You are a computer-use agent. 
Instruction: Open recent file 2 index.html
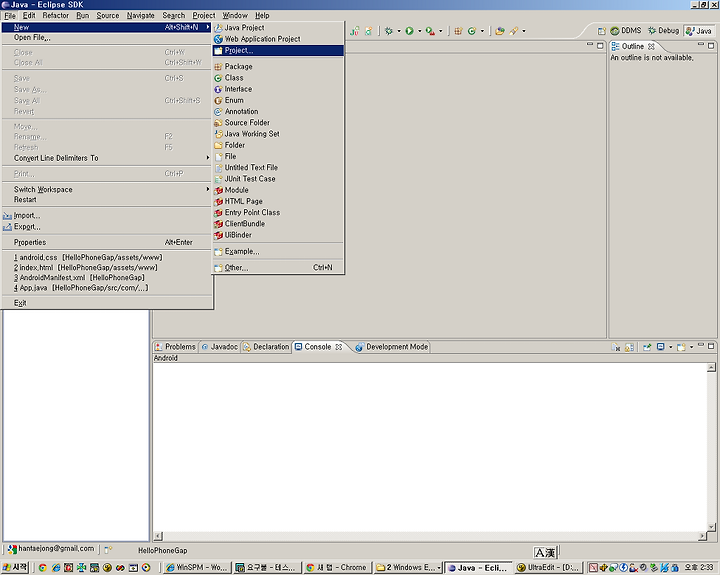tap(107, 268)
